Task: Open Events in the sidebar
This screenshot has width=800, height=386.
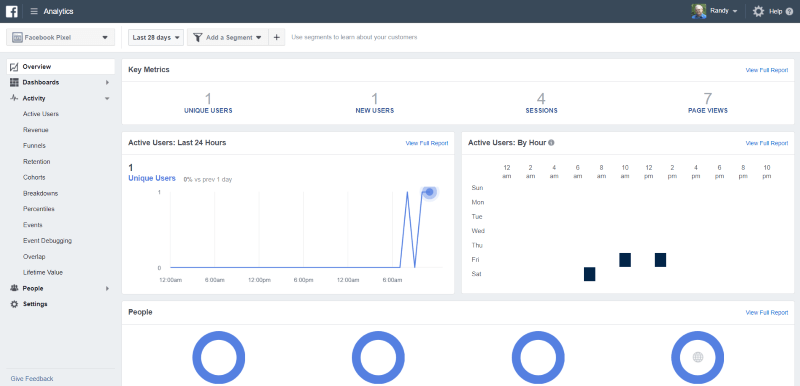Action: click(x=33, y=225)
